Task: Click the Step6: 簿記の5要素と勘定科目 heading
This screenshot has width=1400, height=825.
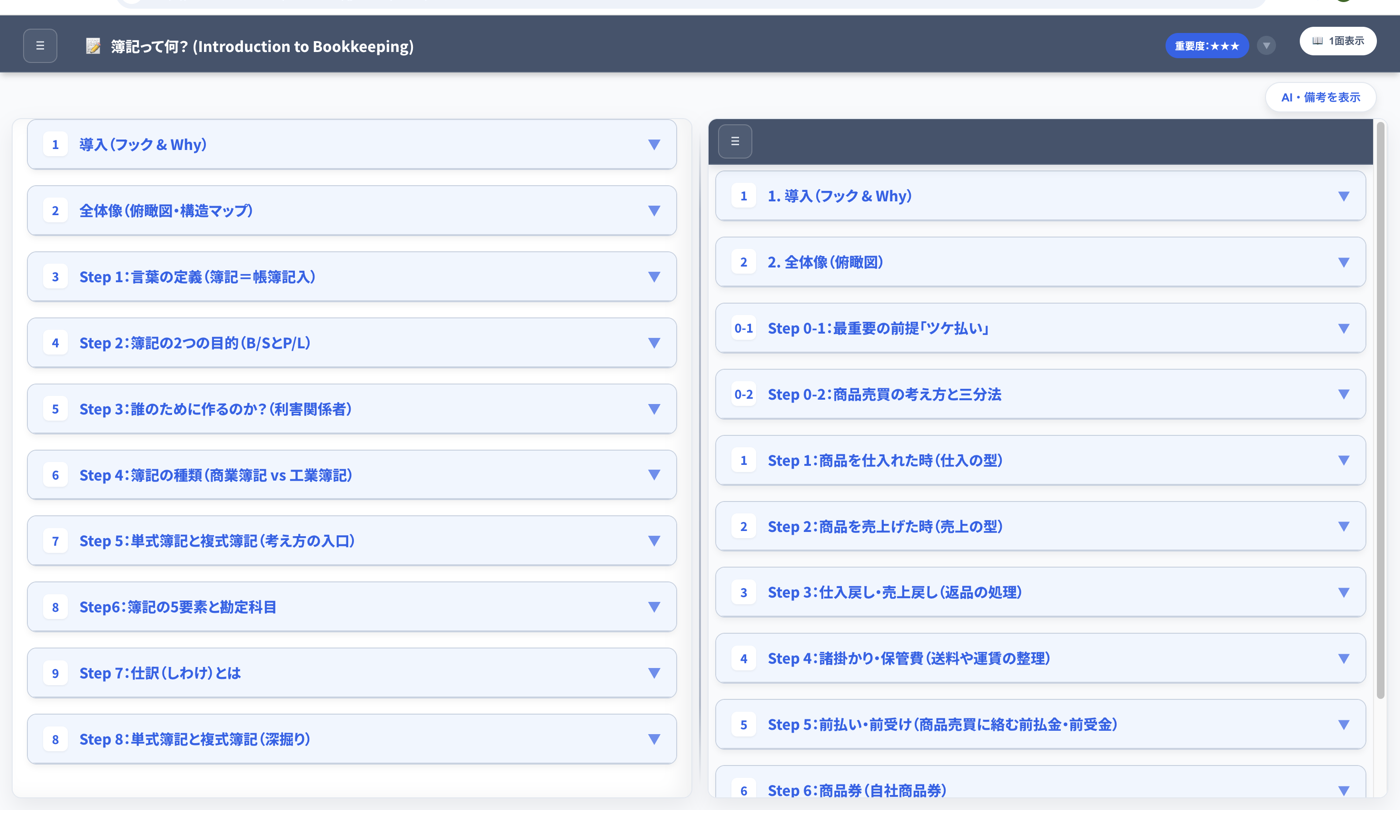Action: point(178,607)
